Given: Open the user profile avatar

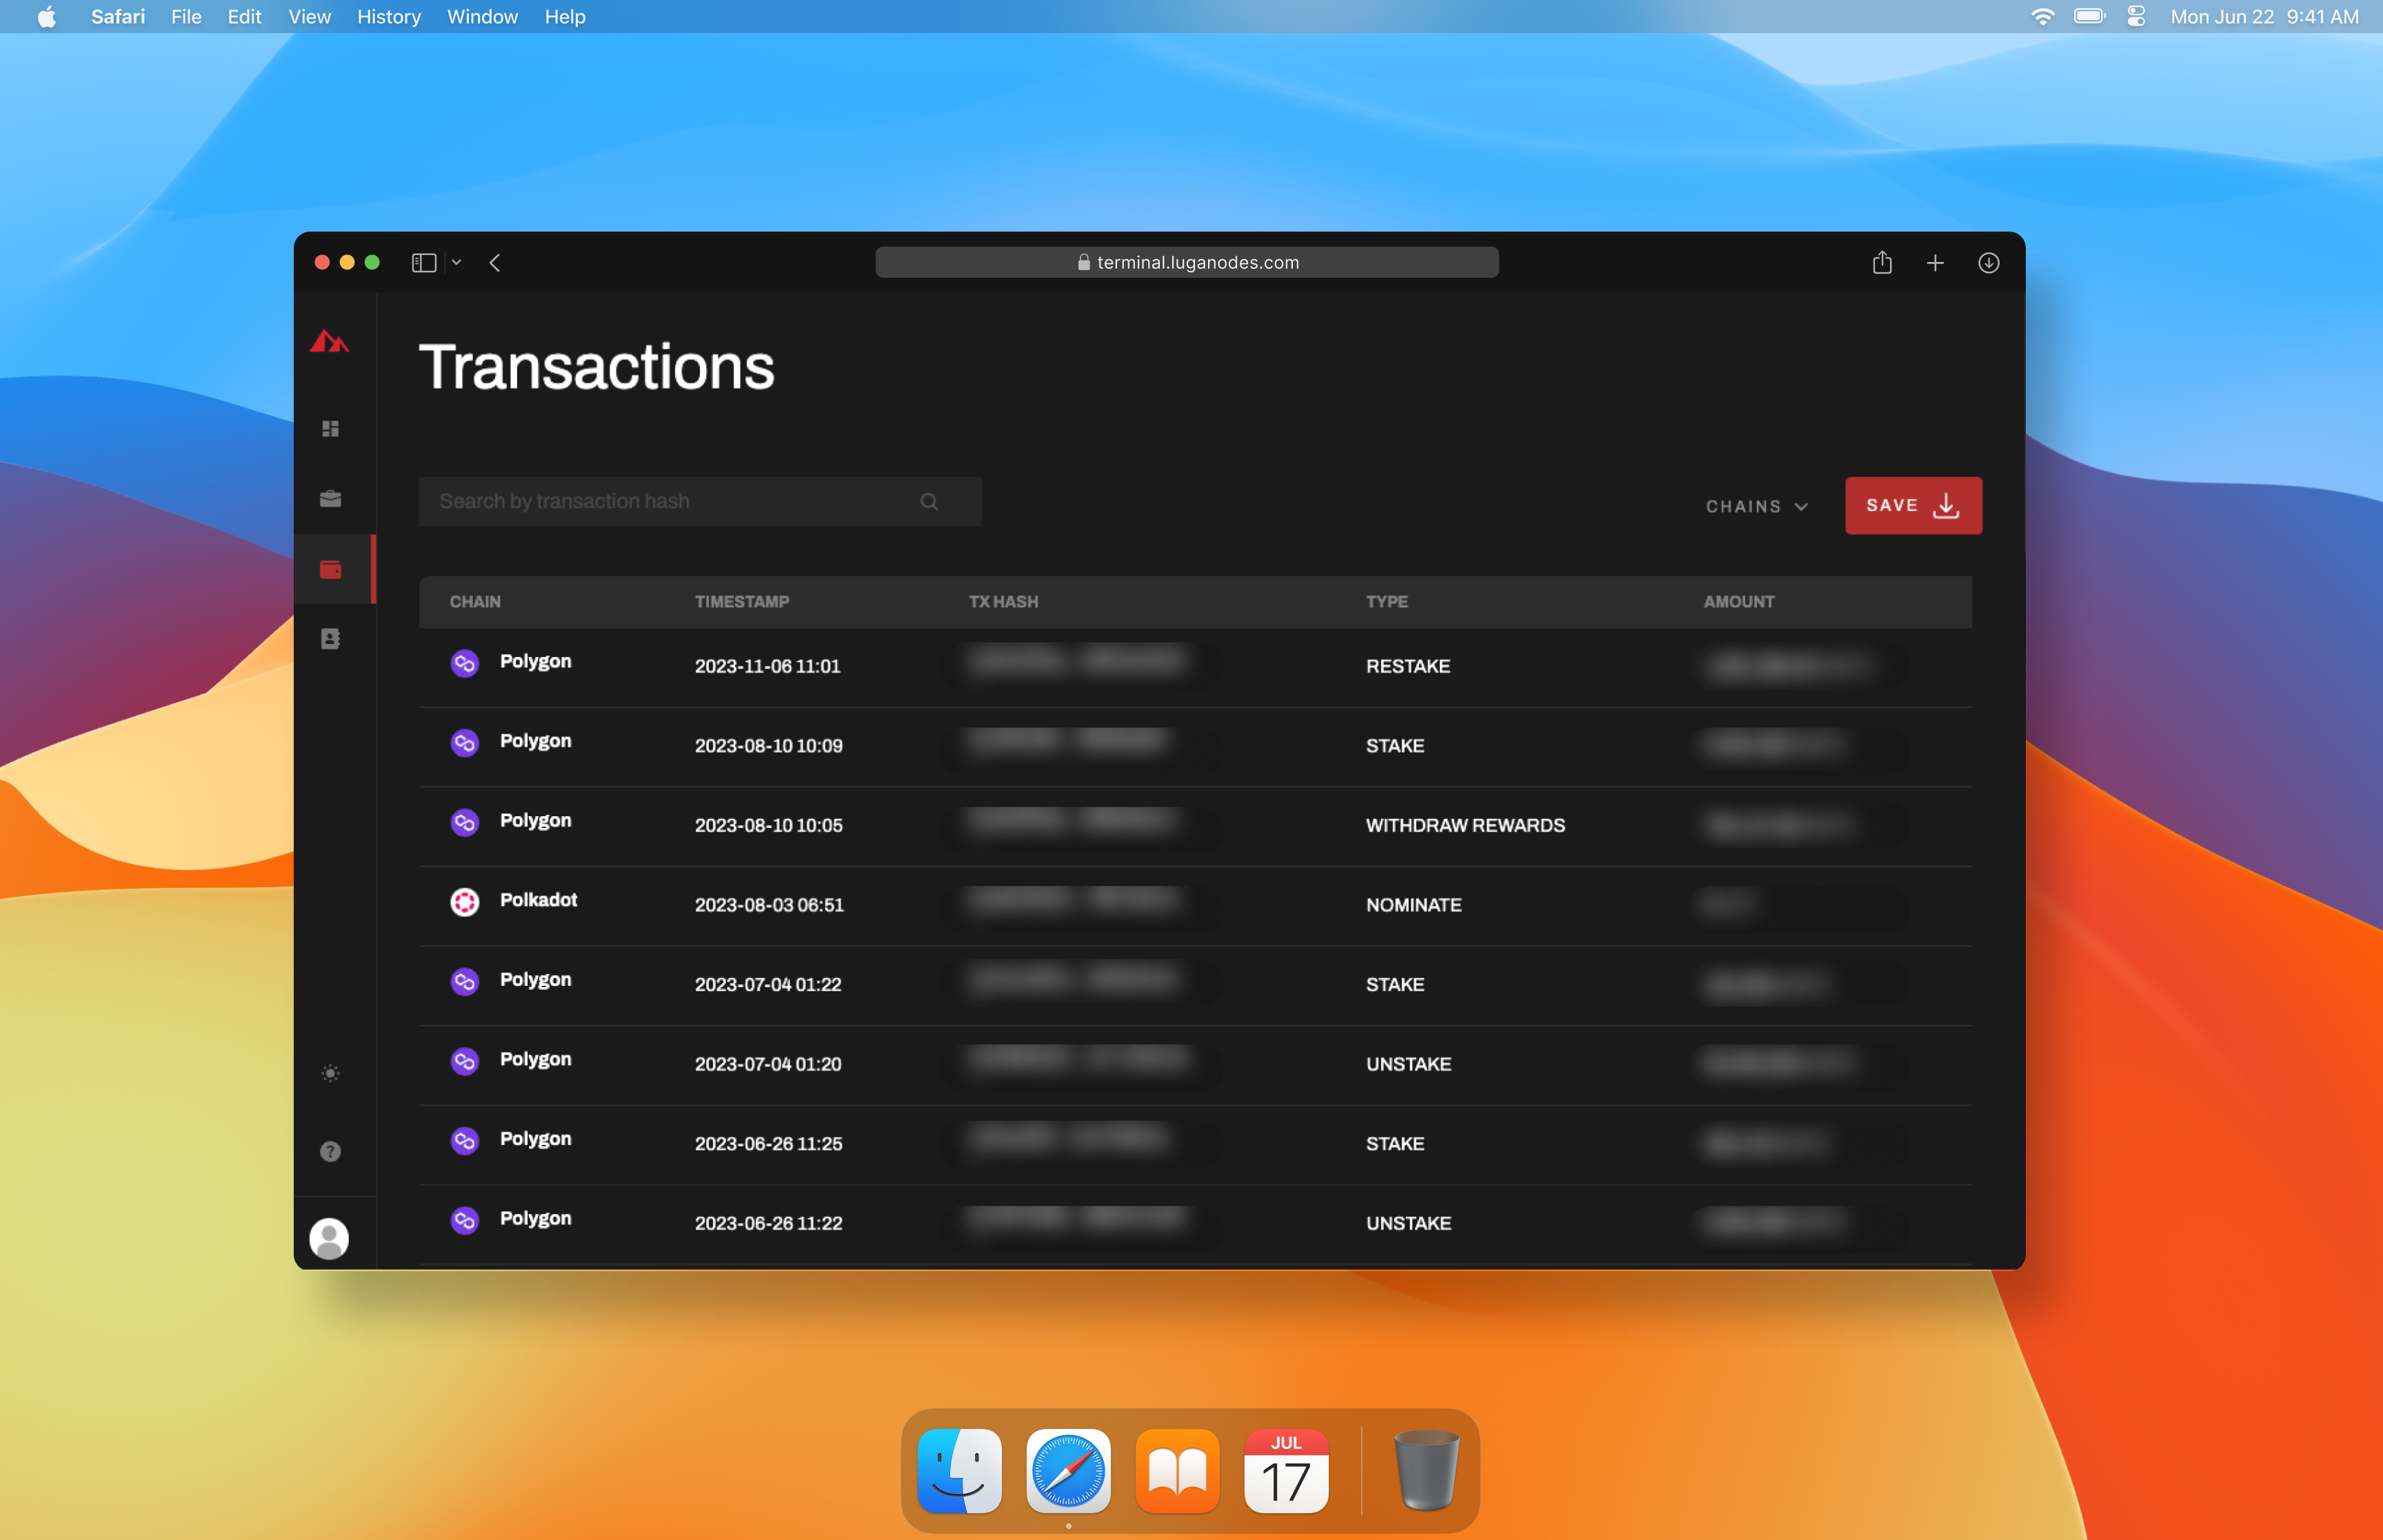Looking at the screenshot, I should coord(329,1238).
